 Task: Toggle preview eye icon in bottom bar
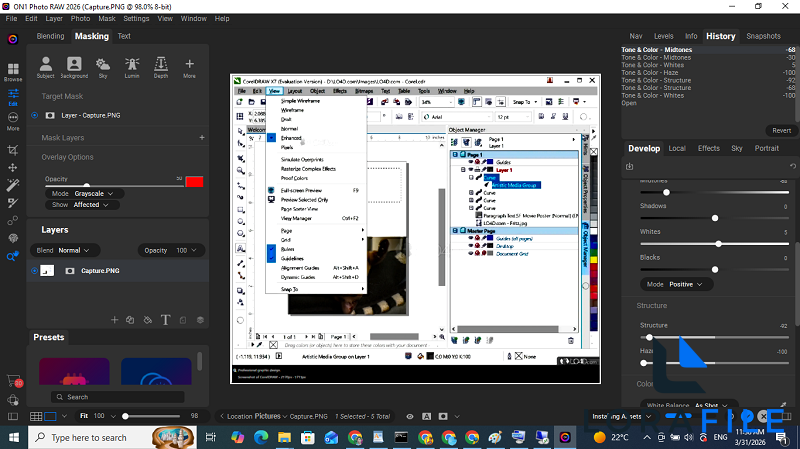click(410, 416)
